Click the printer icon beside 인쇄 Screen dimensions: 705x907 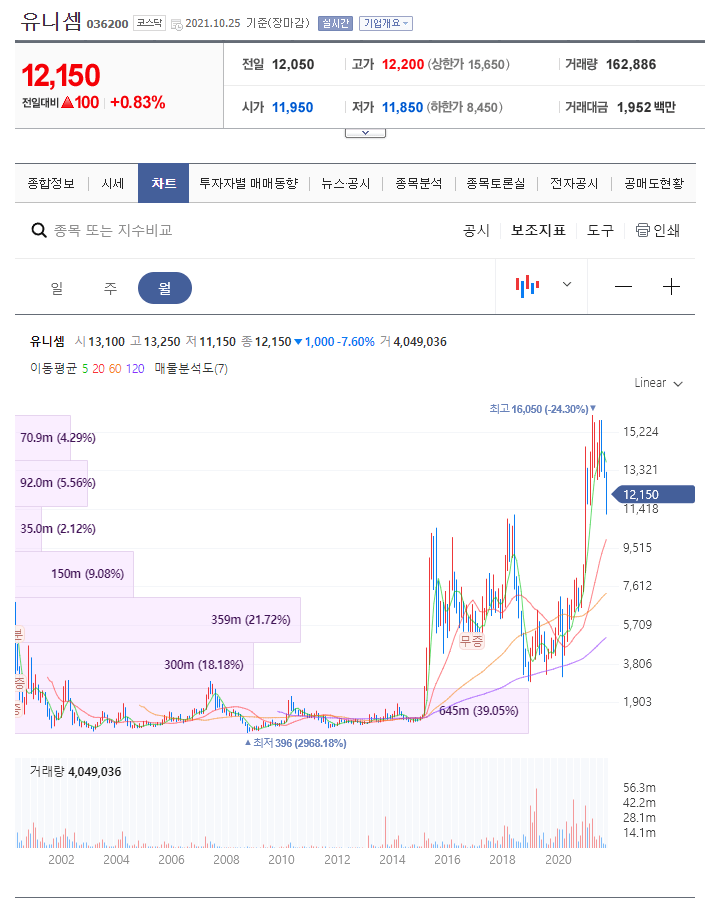tap(643, 230)
